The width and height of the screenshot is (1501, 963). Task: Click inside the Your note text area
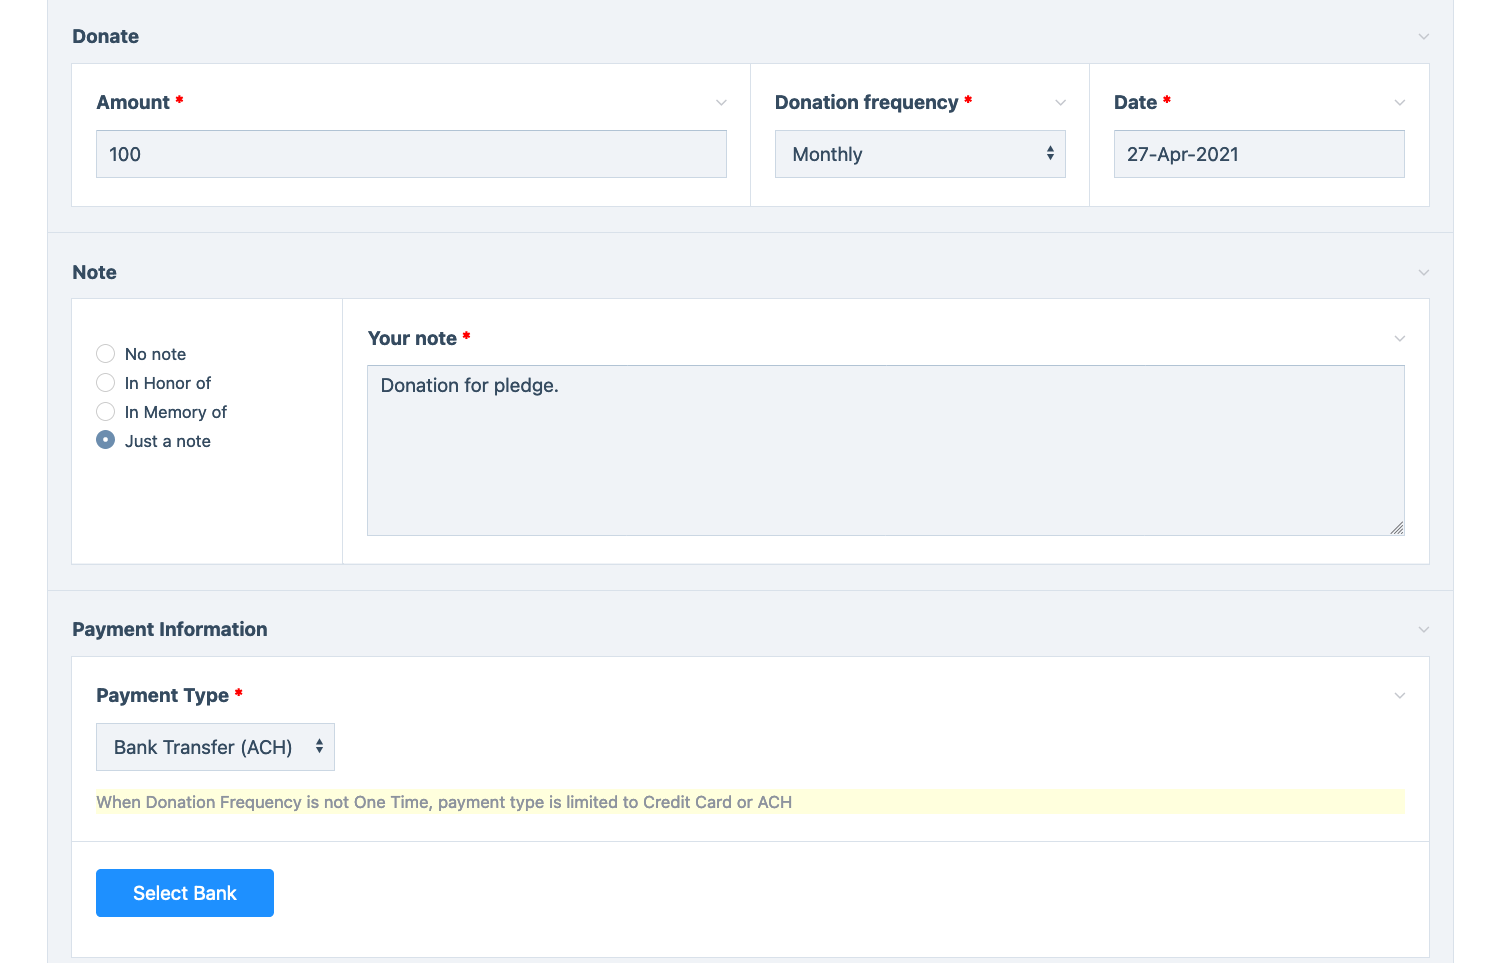[x=884, y=450]
